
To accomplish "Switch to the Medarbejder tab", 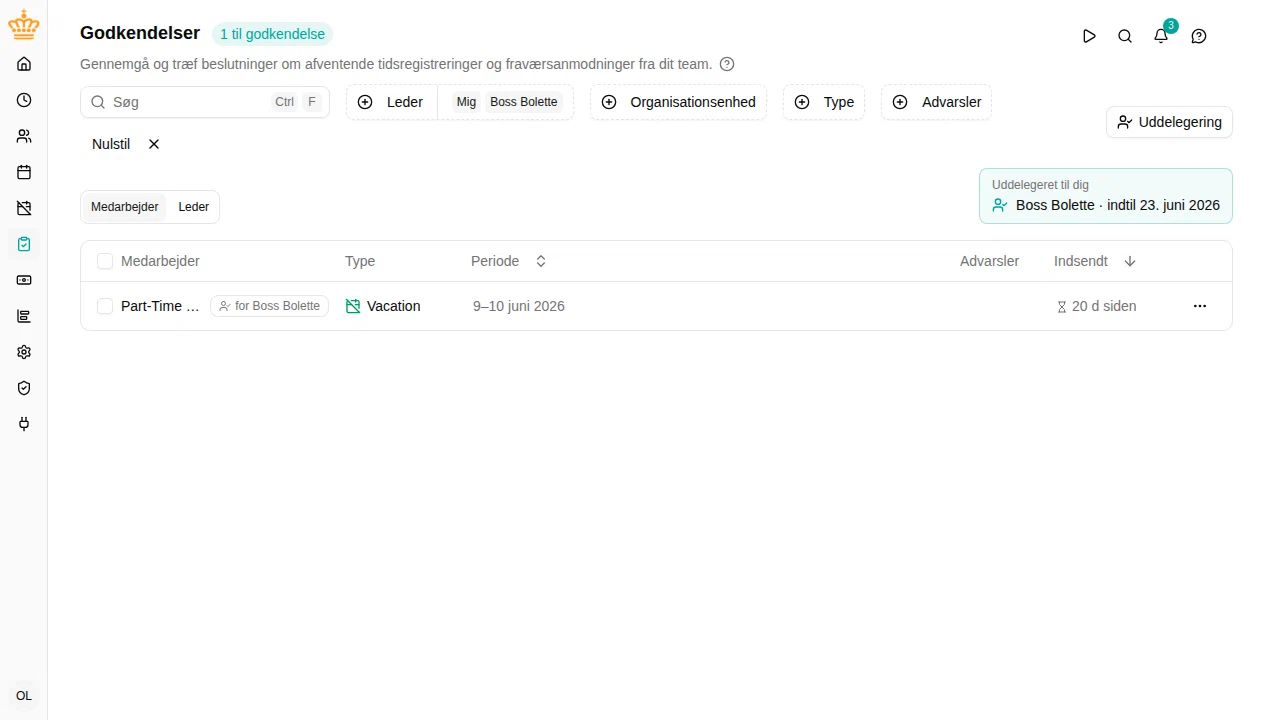I will coord(125,207).
